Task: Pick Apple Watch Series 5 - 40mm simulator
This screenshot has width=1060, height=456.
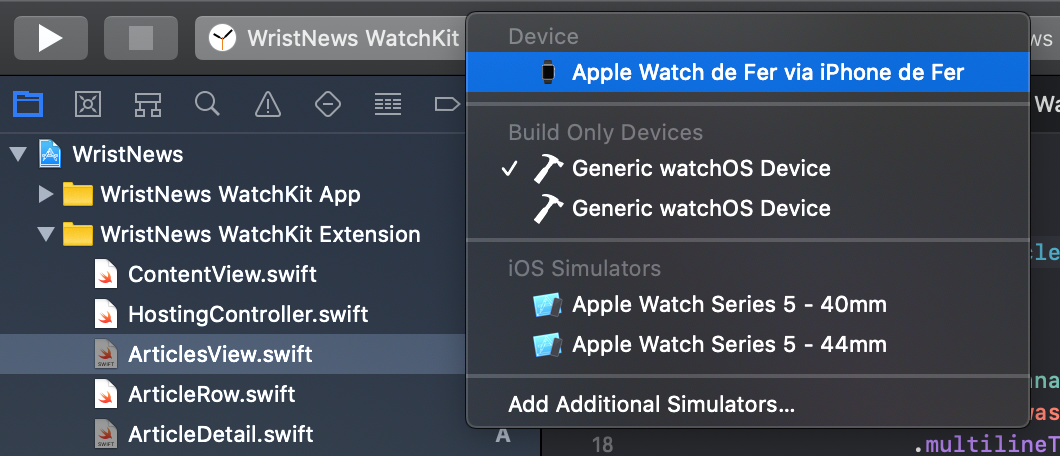Action: tap(748, 305)
